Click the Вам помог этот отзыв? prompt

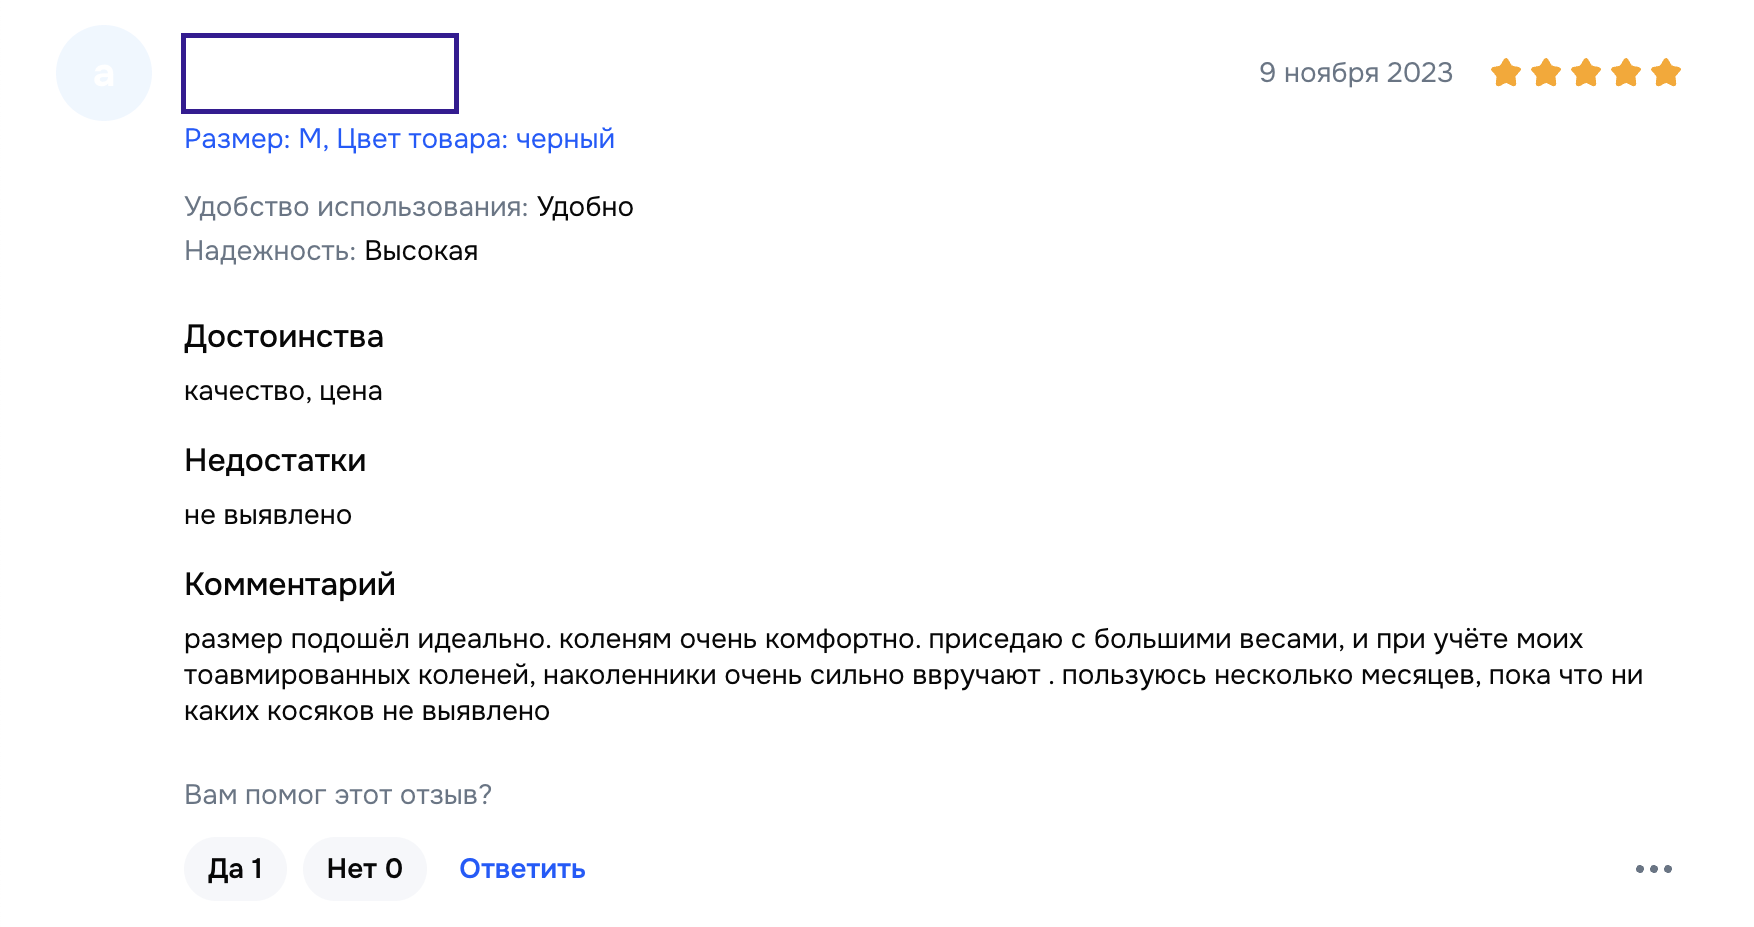tap(338, 795)
